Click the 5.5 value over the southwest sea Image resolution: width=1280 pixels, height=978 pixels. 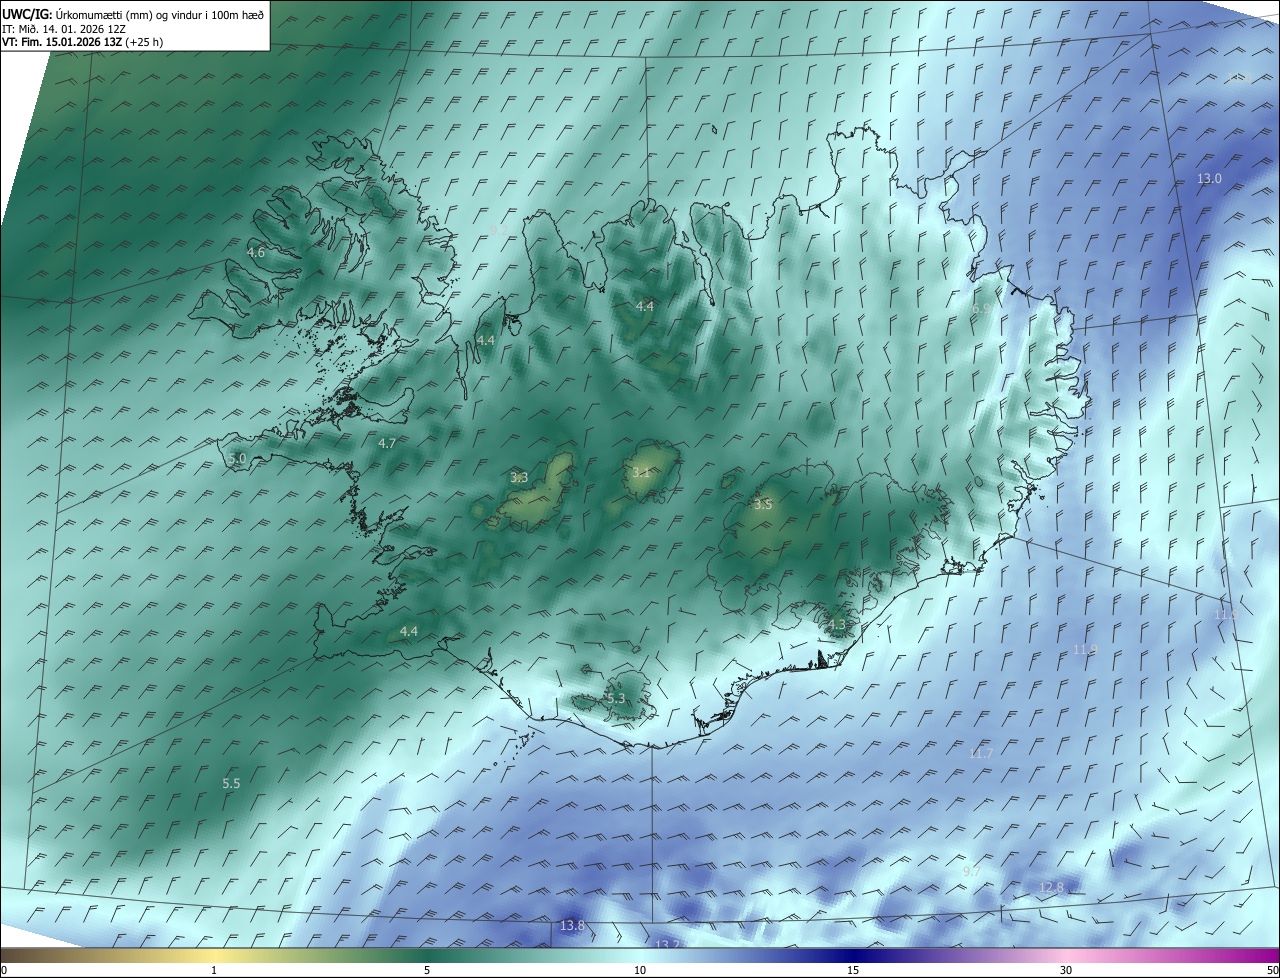coord(231,783)
